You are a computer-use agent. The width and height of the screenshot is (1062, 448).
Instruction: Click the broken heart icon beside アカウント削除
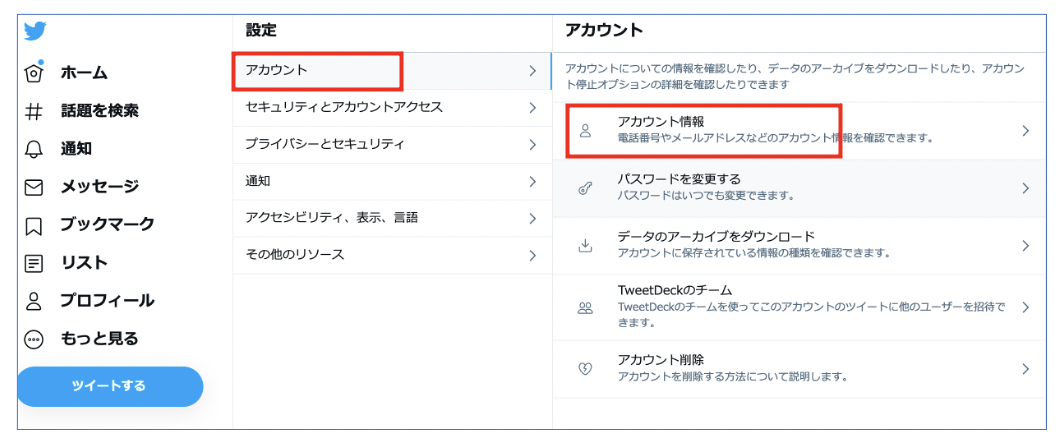(x=586, y=369)
